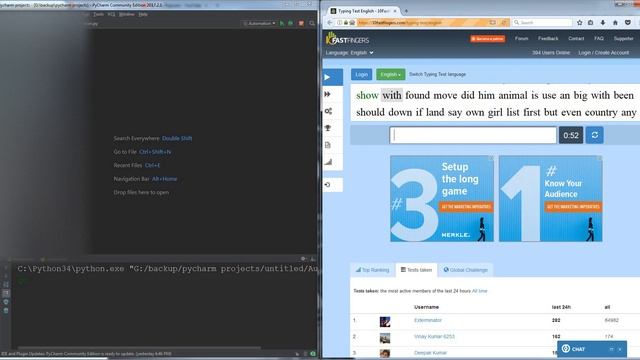Click the history arrow icon below sidebar
This screenshot has width=640, height=360.
(x=327, y=184)
